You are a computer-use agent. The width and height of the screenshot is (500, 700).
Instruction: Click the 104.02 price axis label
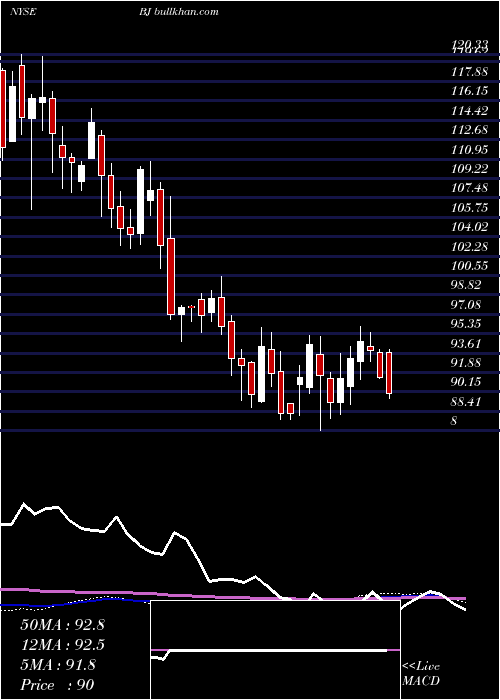click(x=469, y=227)
